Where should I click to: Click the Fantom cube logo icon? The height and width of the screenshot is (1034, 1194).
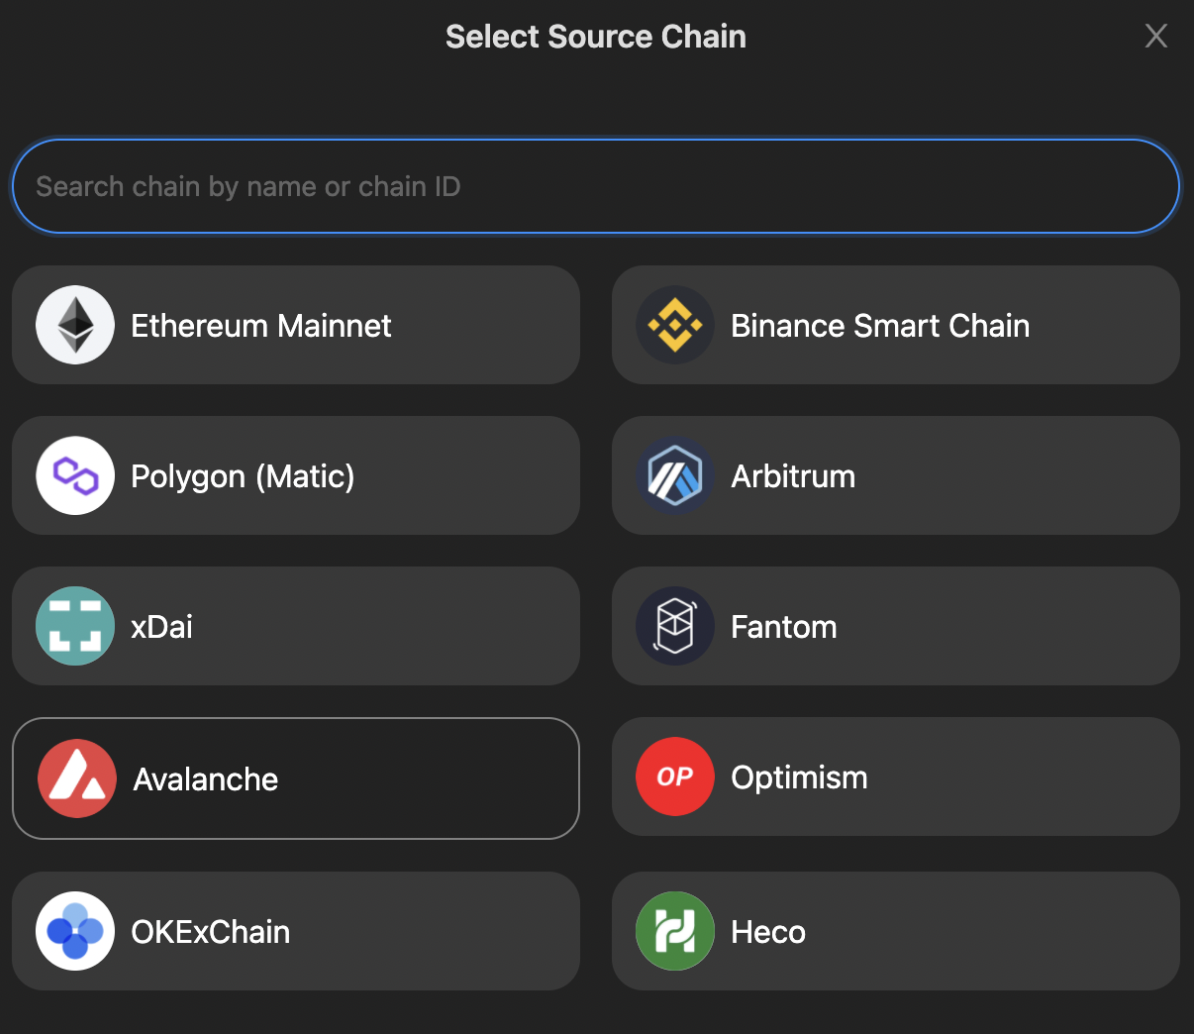pos(675,626)
